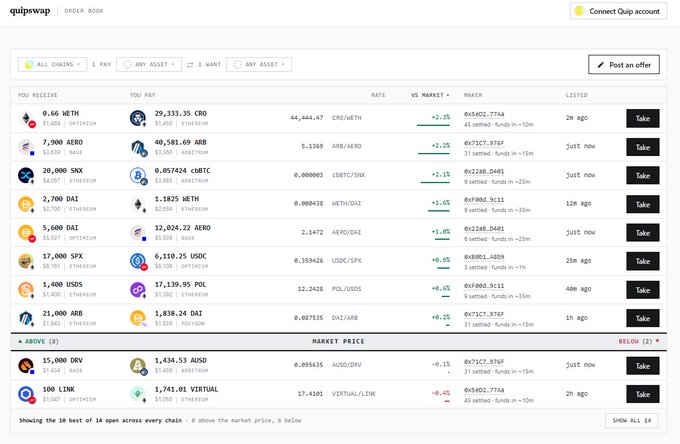Click the POL token icon beside 17,139.95 POL

coord(138,289)
